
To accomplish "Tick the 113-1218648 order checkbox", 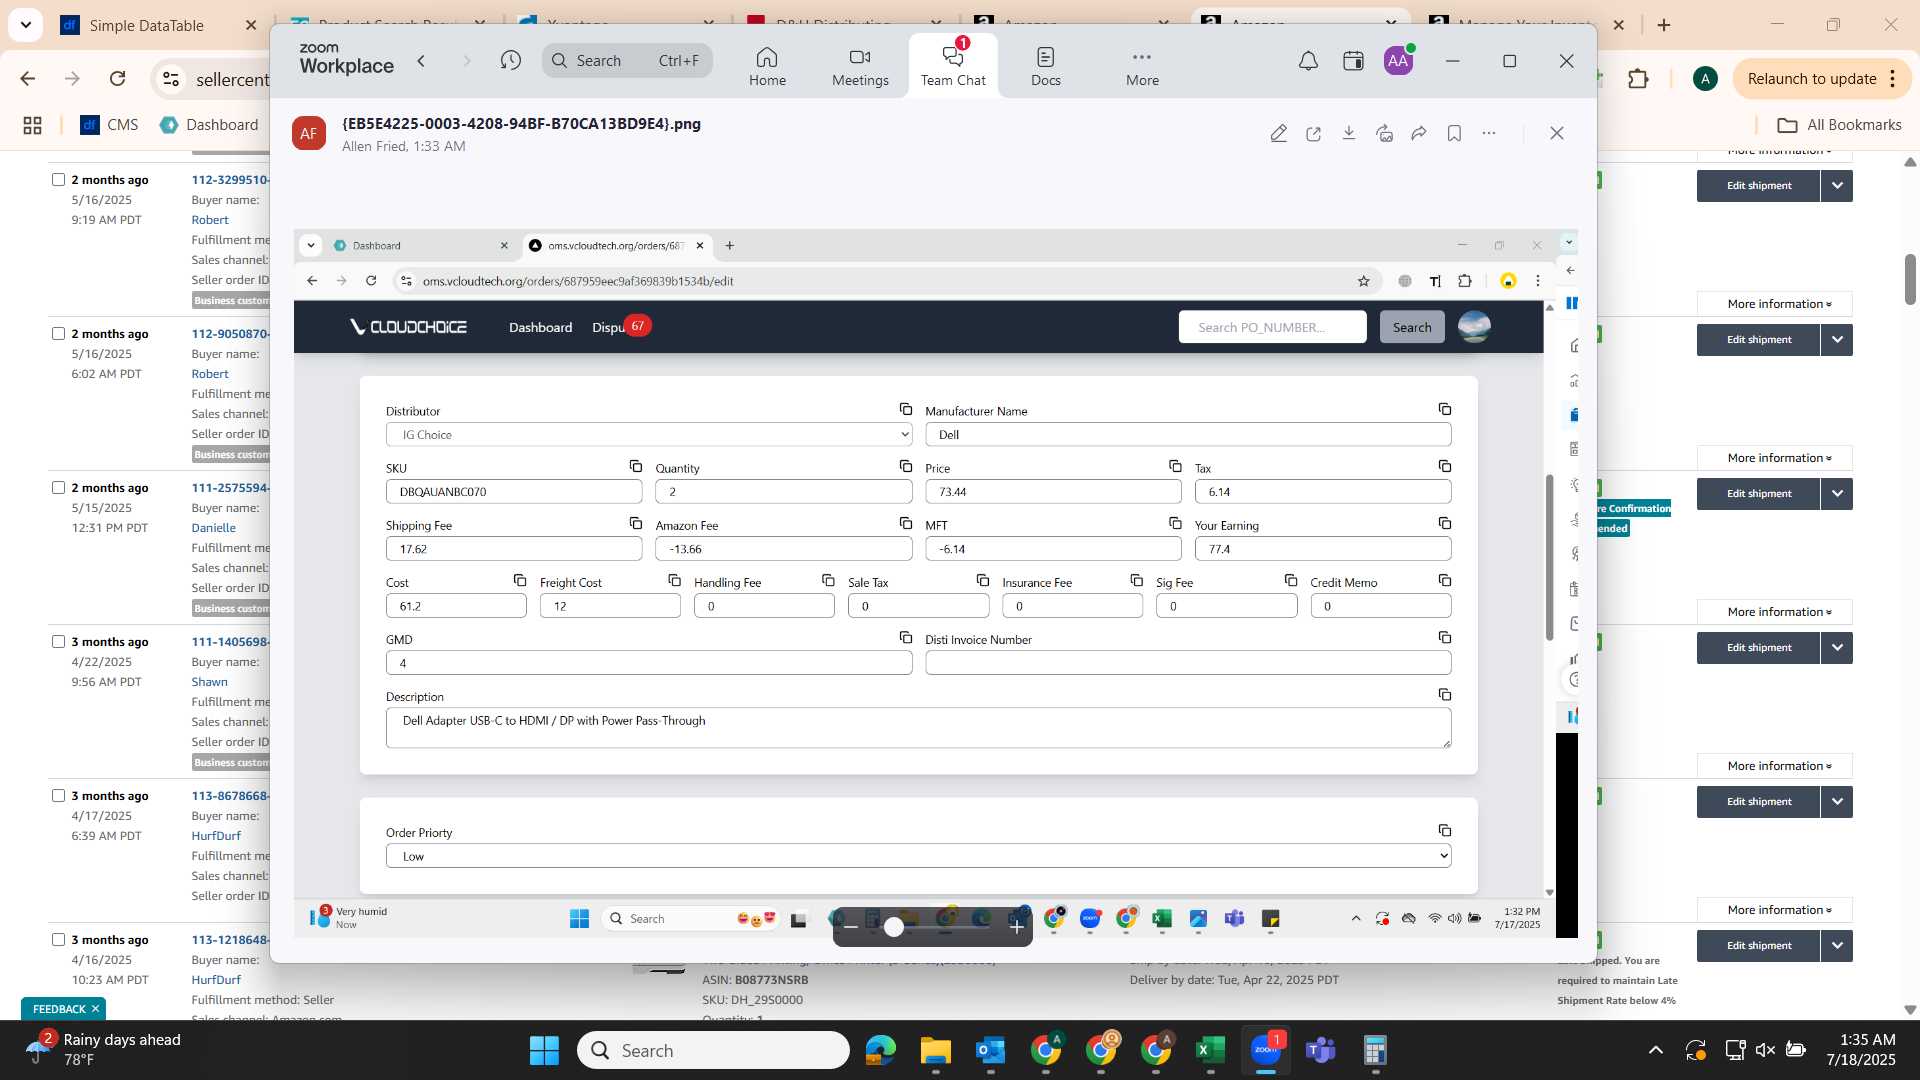I will tap(58, 940).
